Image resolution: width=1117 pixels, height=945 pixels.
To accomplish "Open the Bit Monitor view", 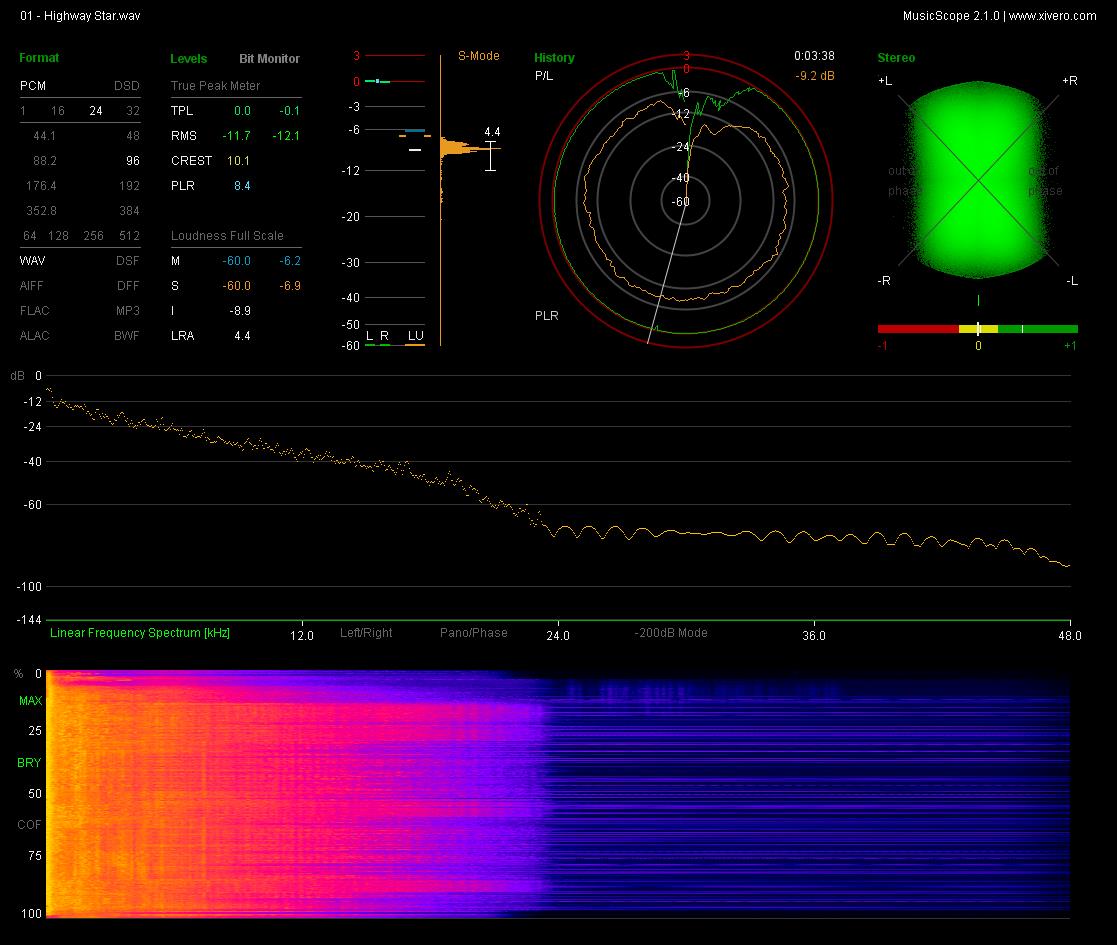I will click(269, 58).
